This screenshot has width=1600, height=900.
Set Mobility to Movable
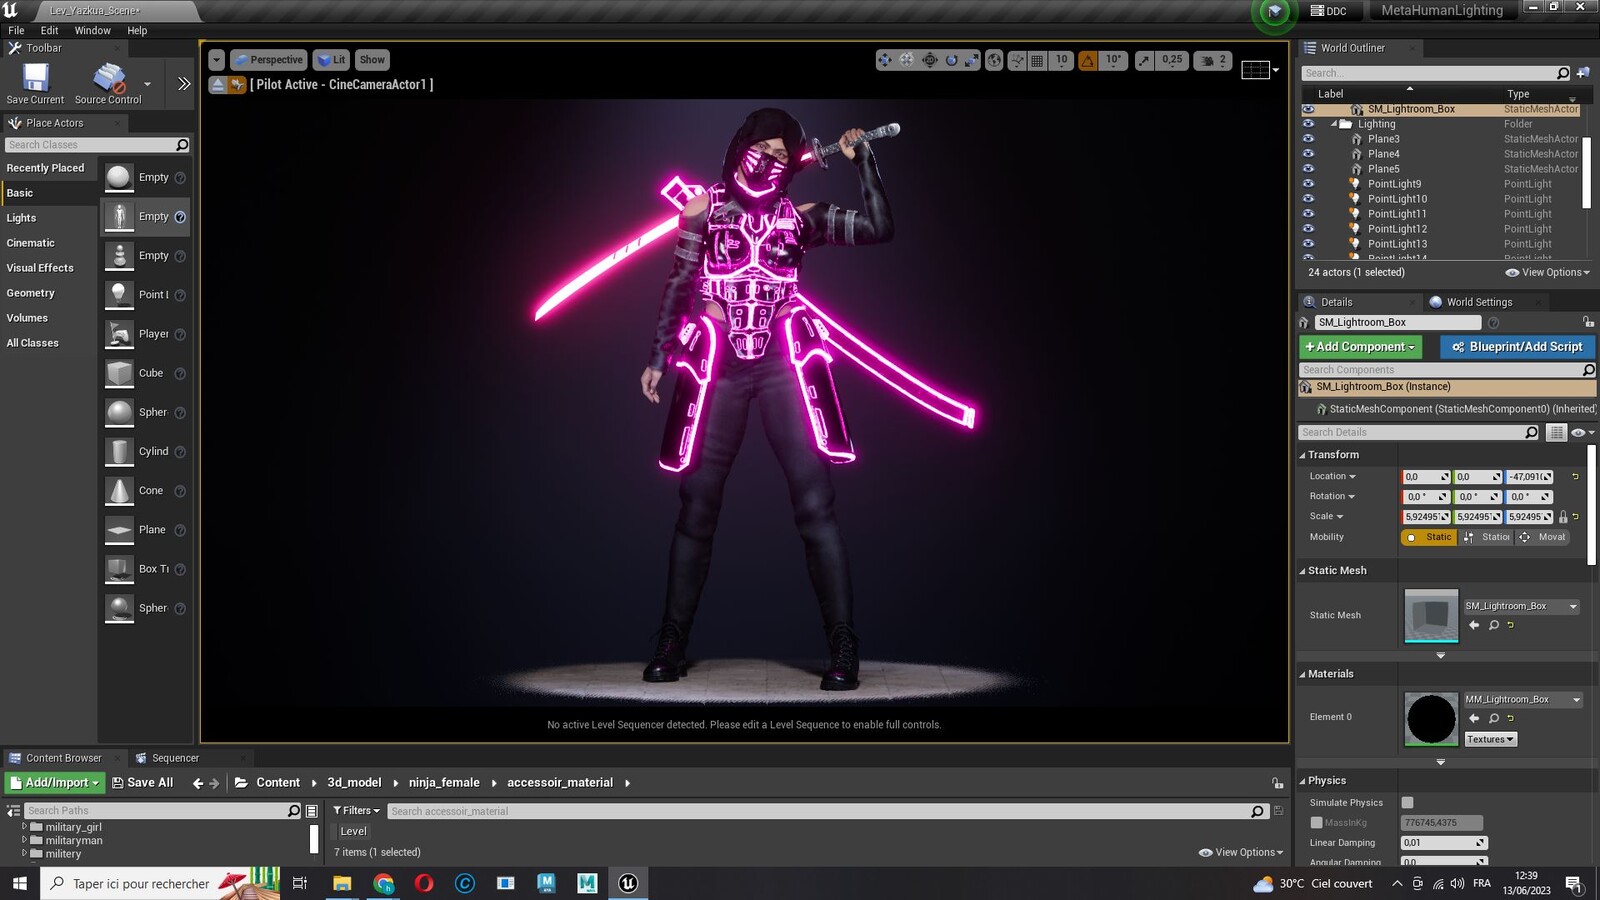[1542, 537]
